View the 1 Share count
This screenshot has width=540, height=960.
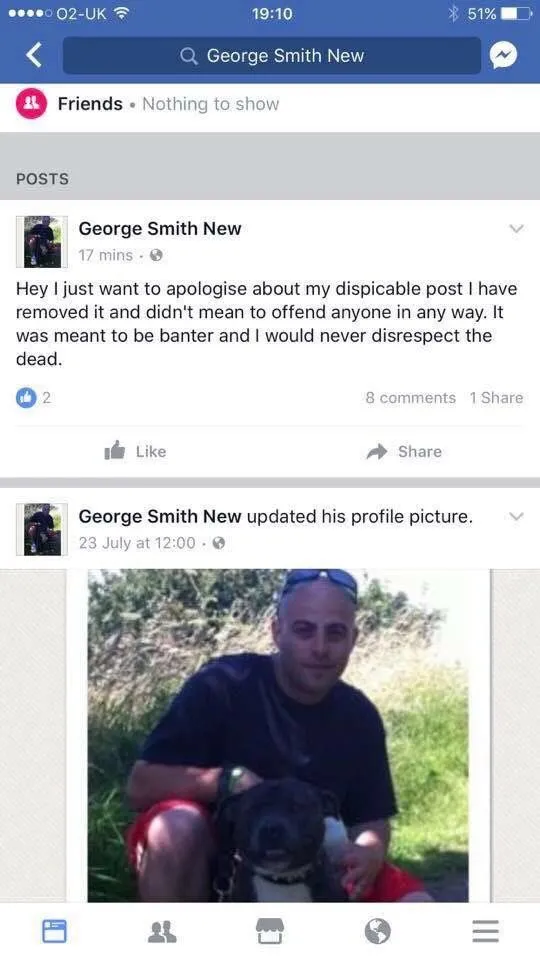point(496,398)
